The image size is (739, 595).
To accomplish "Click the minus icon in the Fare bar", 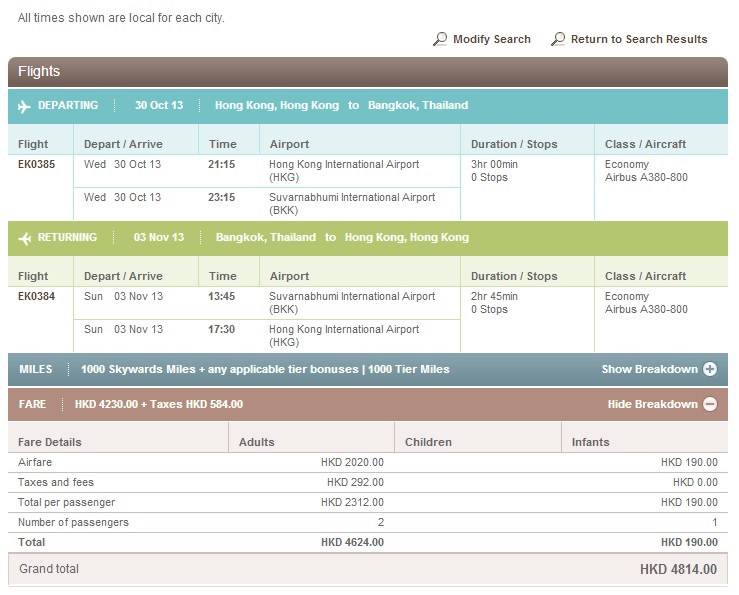I will pyautogui.click(x=710, y=404).
